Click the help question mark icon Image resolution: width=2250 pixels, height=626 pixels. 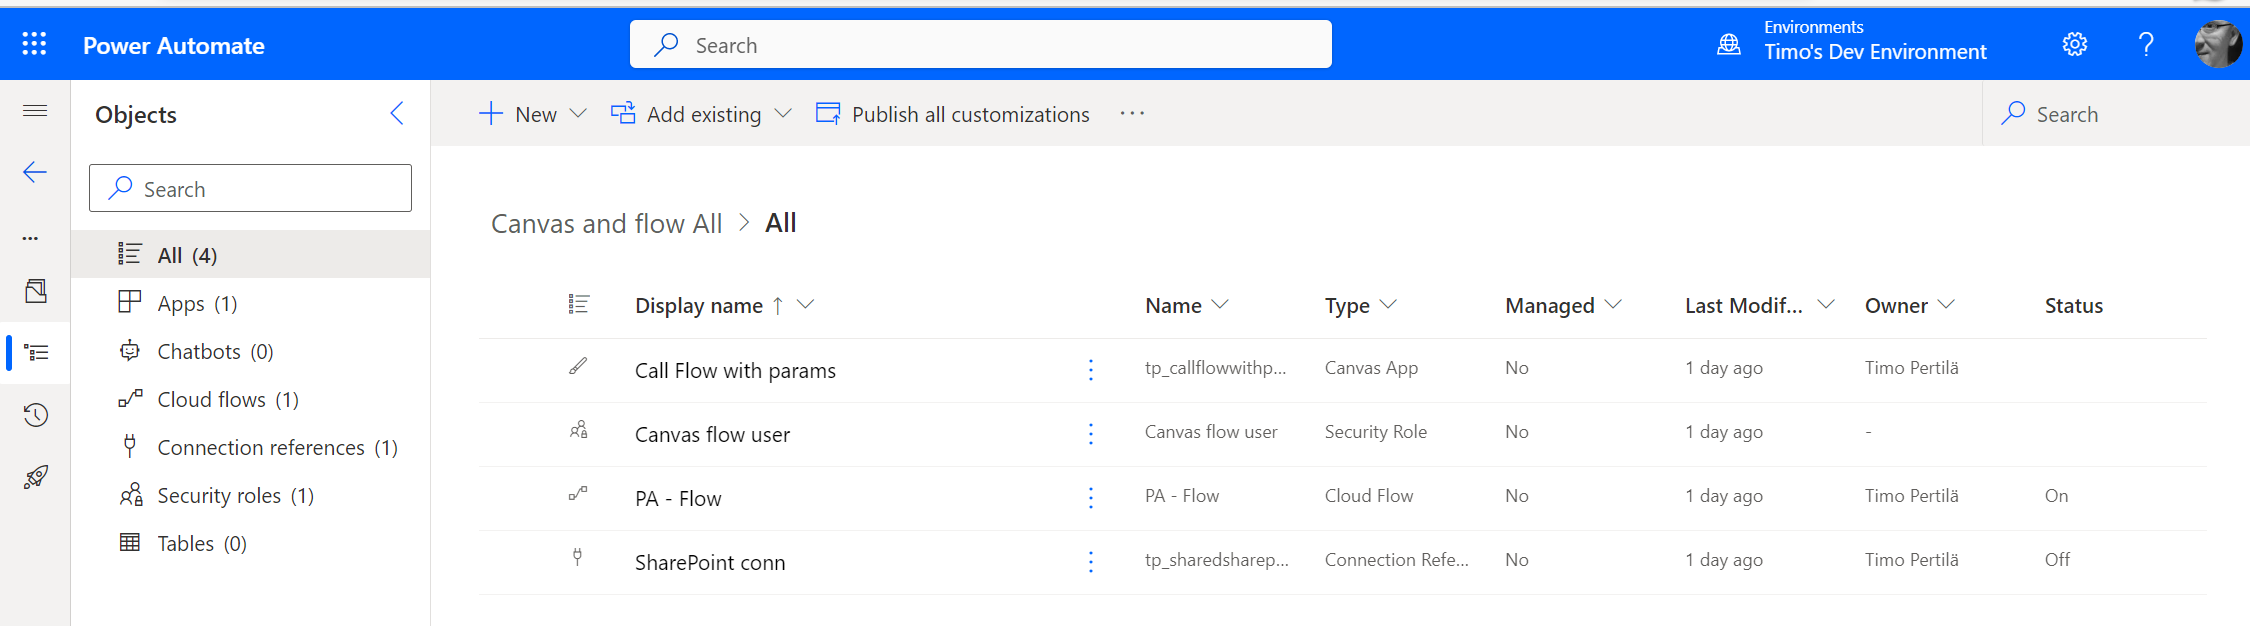pos(2145,44)
